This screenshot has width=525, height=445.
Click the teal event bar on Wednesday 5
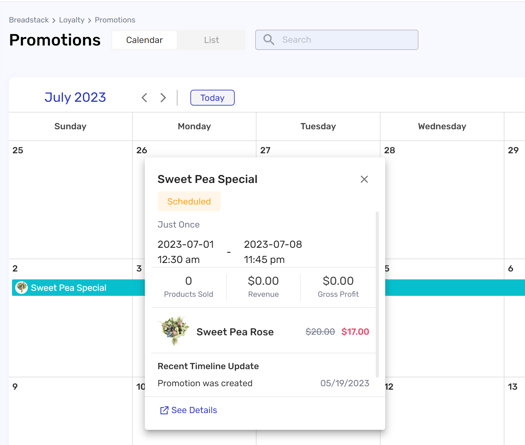[444, 288]
